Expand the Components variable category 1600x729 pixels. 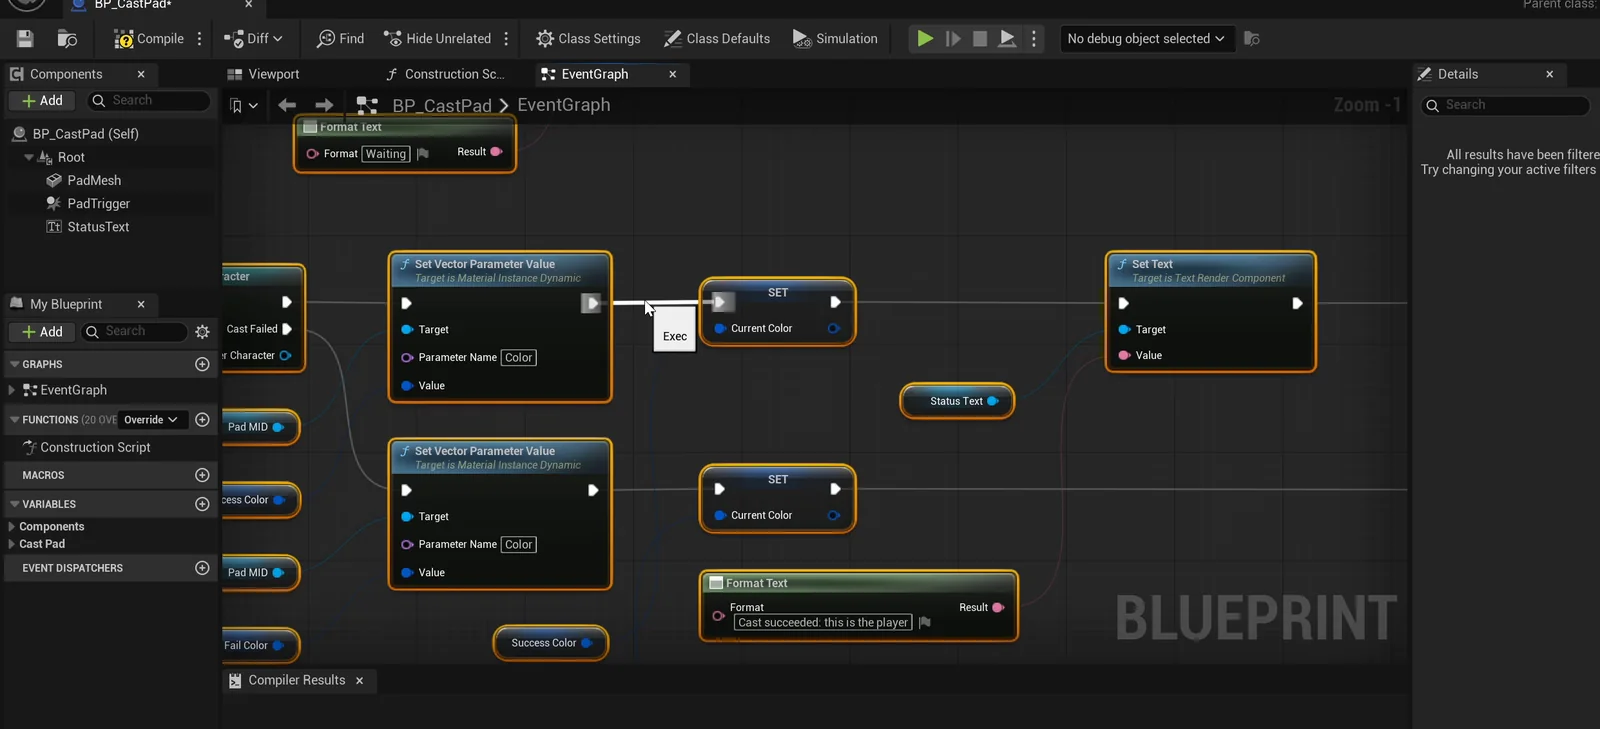12,527
